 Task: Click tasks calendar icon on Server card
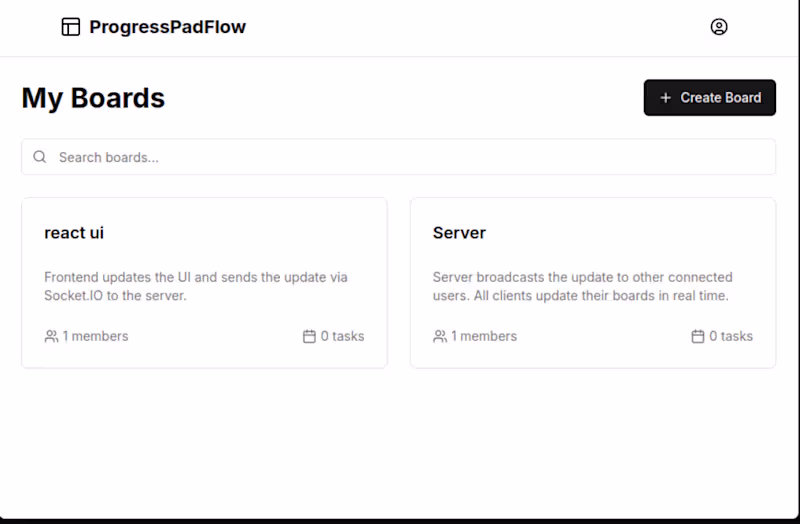(698, 336)
